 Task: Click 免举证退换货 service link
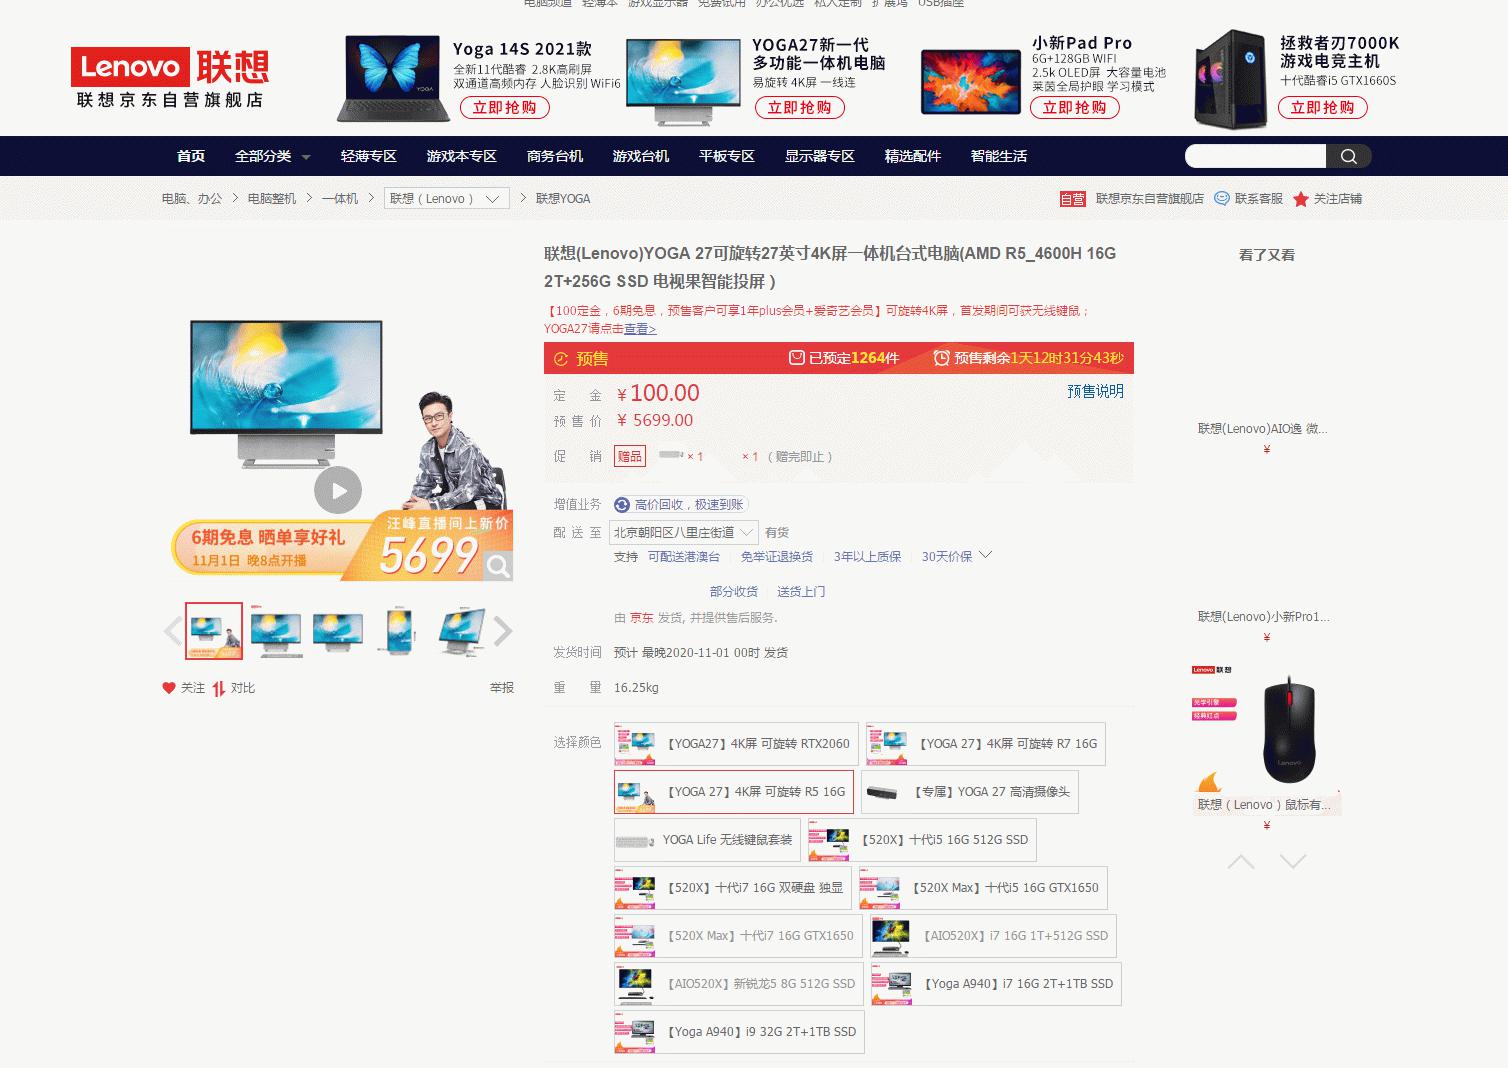click(777, 557)
